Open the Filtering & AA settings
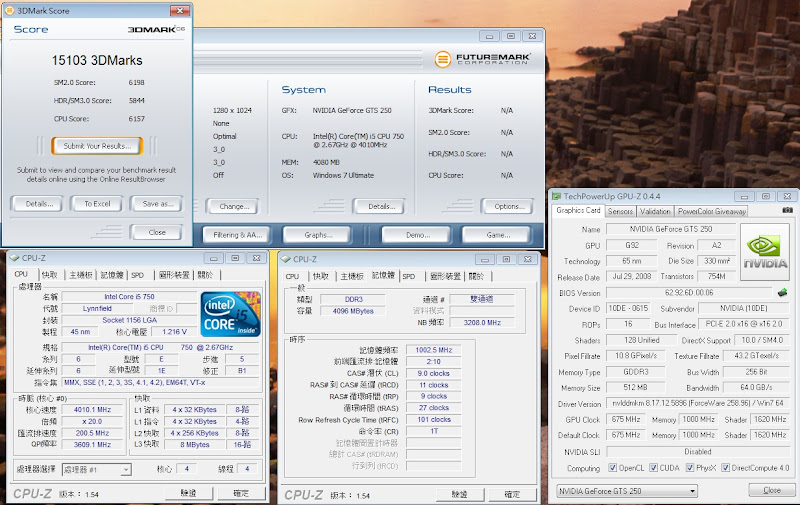The height and width of the screenshot is (505, 800). 237,235
